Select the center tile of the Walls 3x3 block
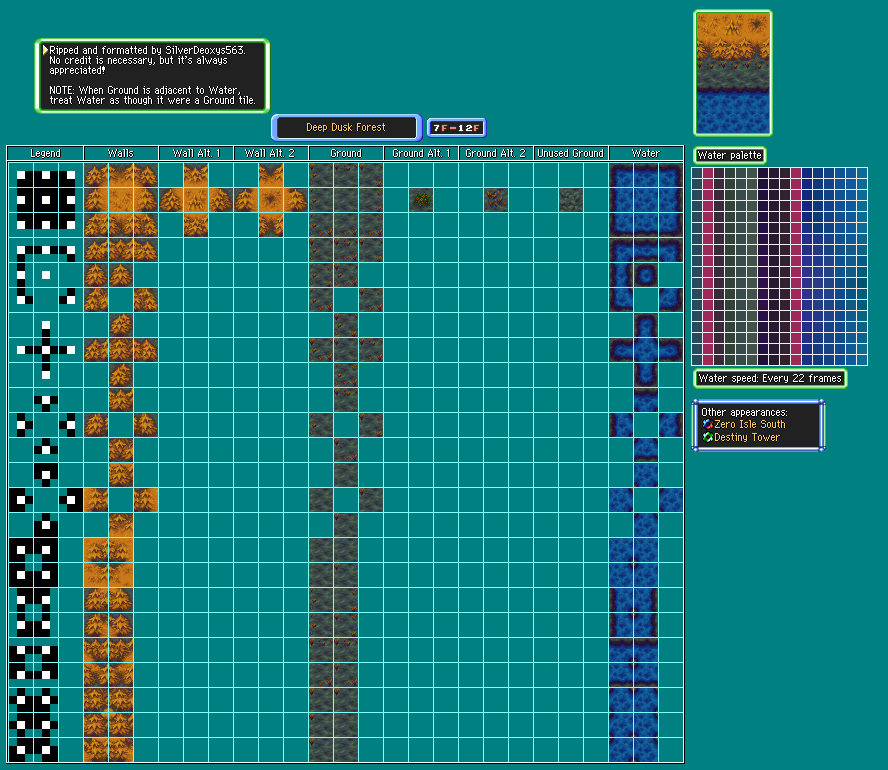Viewport: 888px width, 770px height. pyautogui.click(x=121, y=200)
